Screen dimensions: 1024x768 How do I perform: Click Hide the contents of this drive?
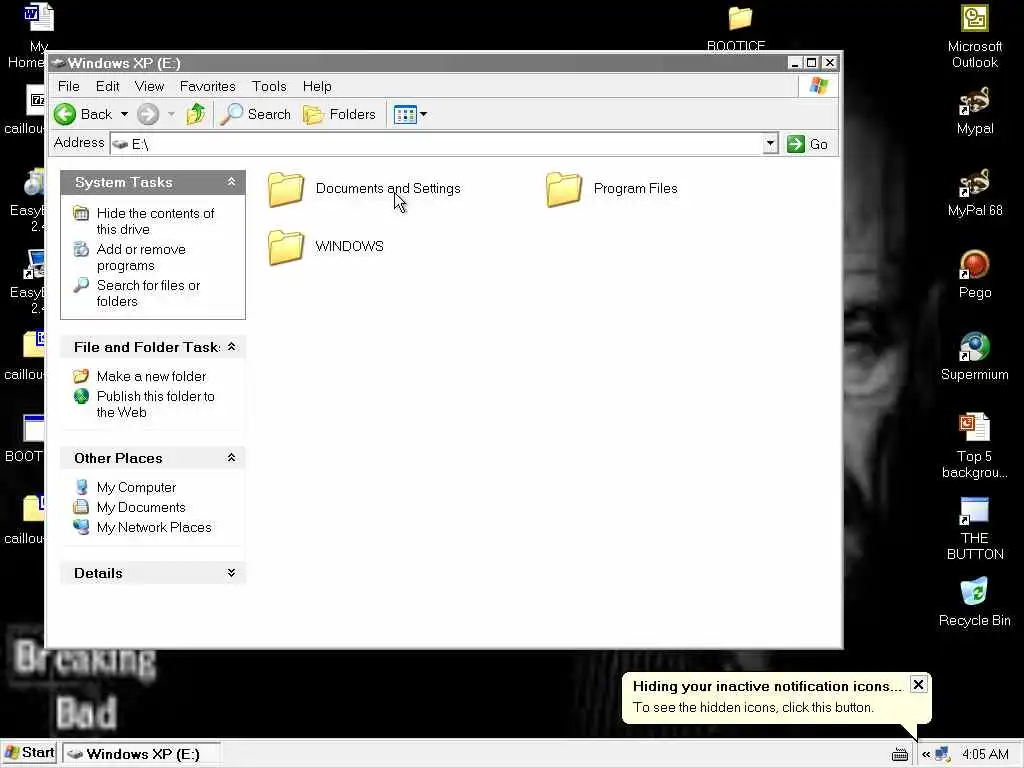[x=155, y=221]
